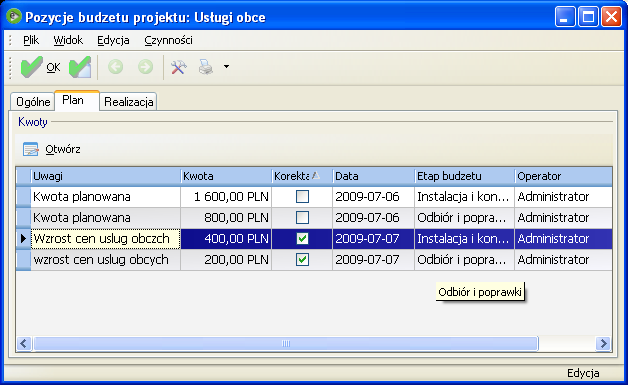Toggle Korekta checkbox for 1 600,00 PLN row
The image size is (628, 385).
coord(302,197)
